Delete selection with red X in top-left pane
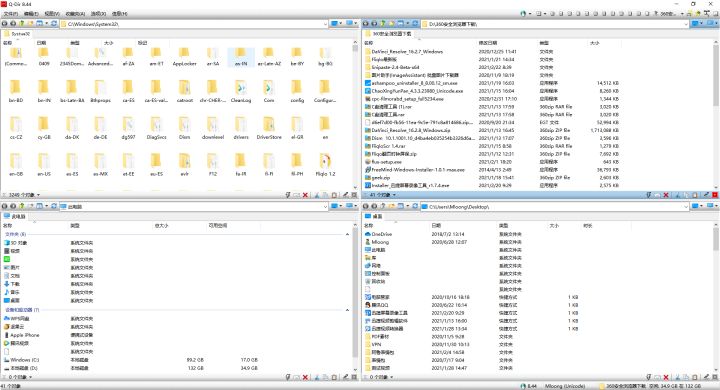The width and height of the screenshot is (720, 390). pos(305,195)
